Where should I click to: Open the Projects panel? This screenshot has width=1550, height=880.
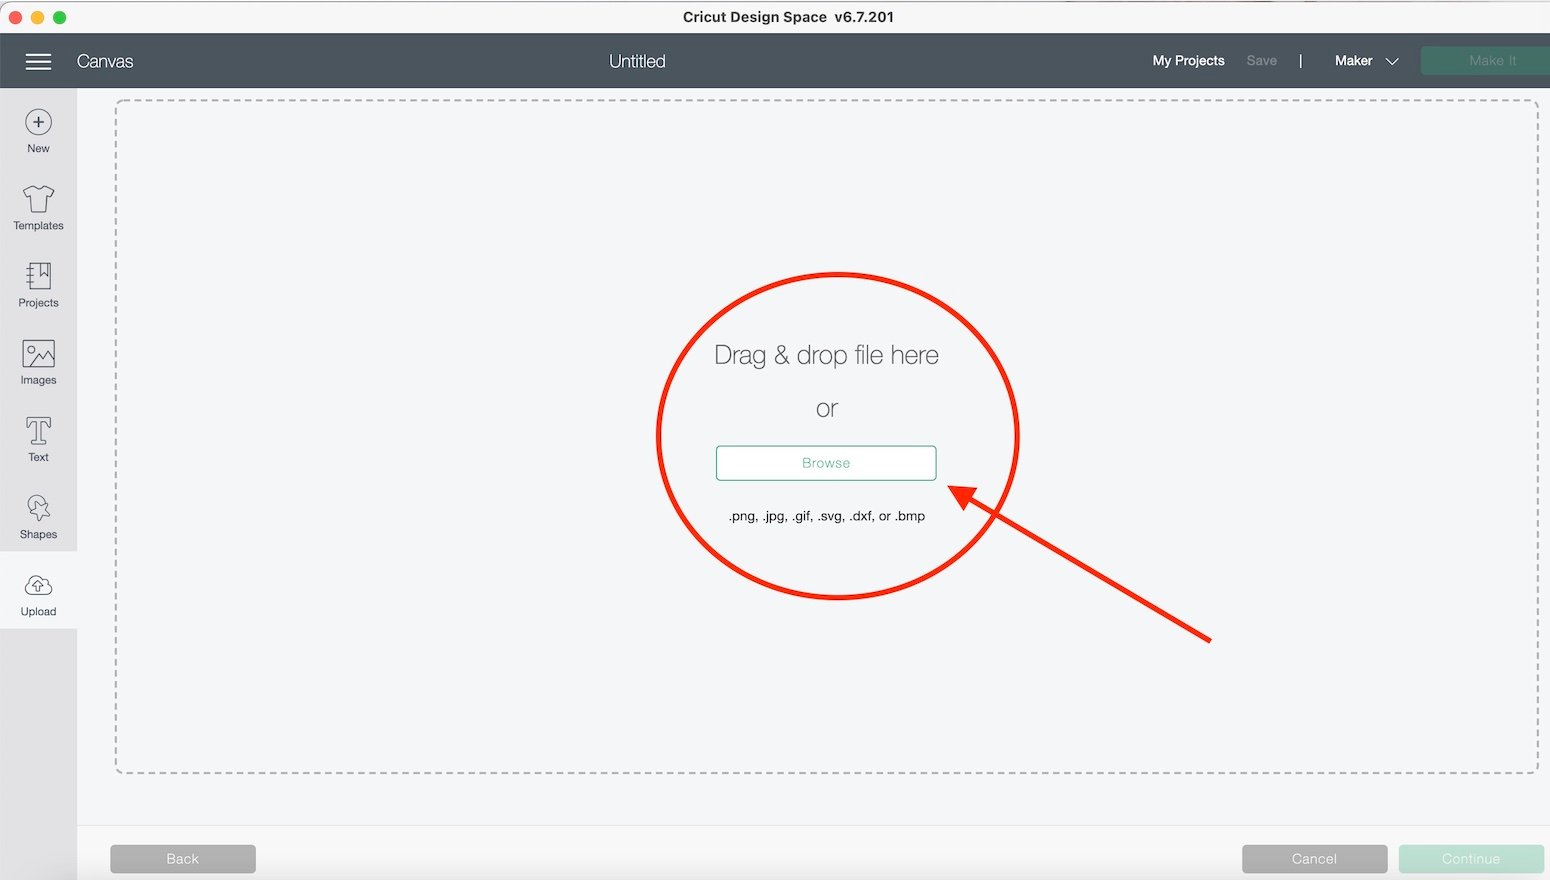(x=38, y=285)
